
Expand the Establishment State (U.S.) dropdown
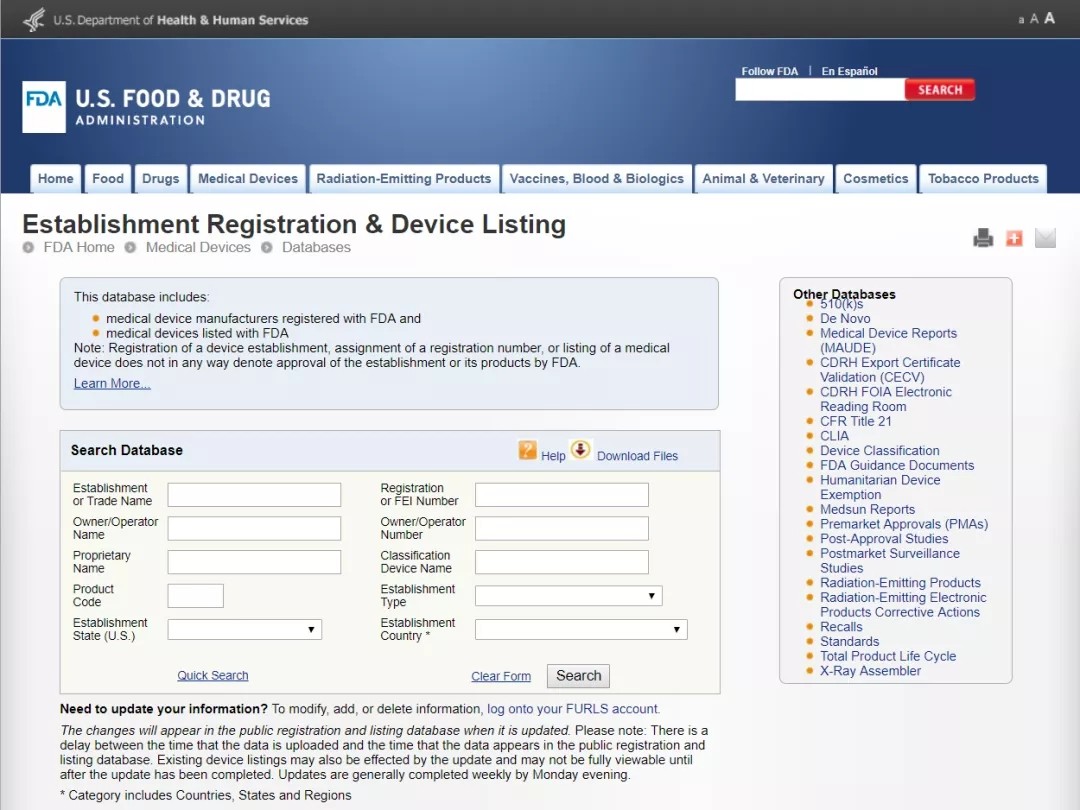243,630
